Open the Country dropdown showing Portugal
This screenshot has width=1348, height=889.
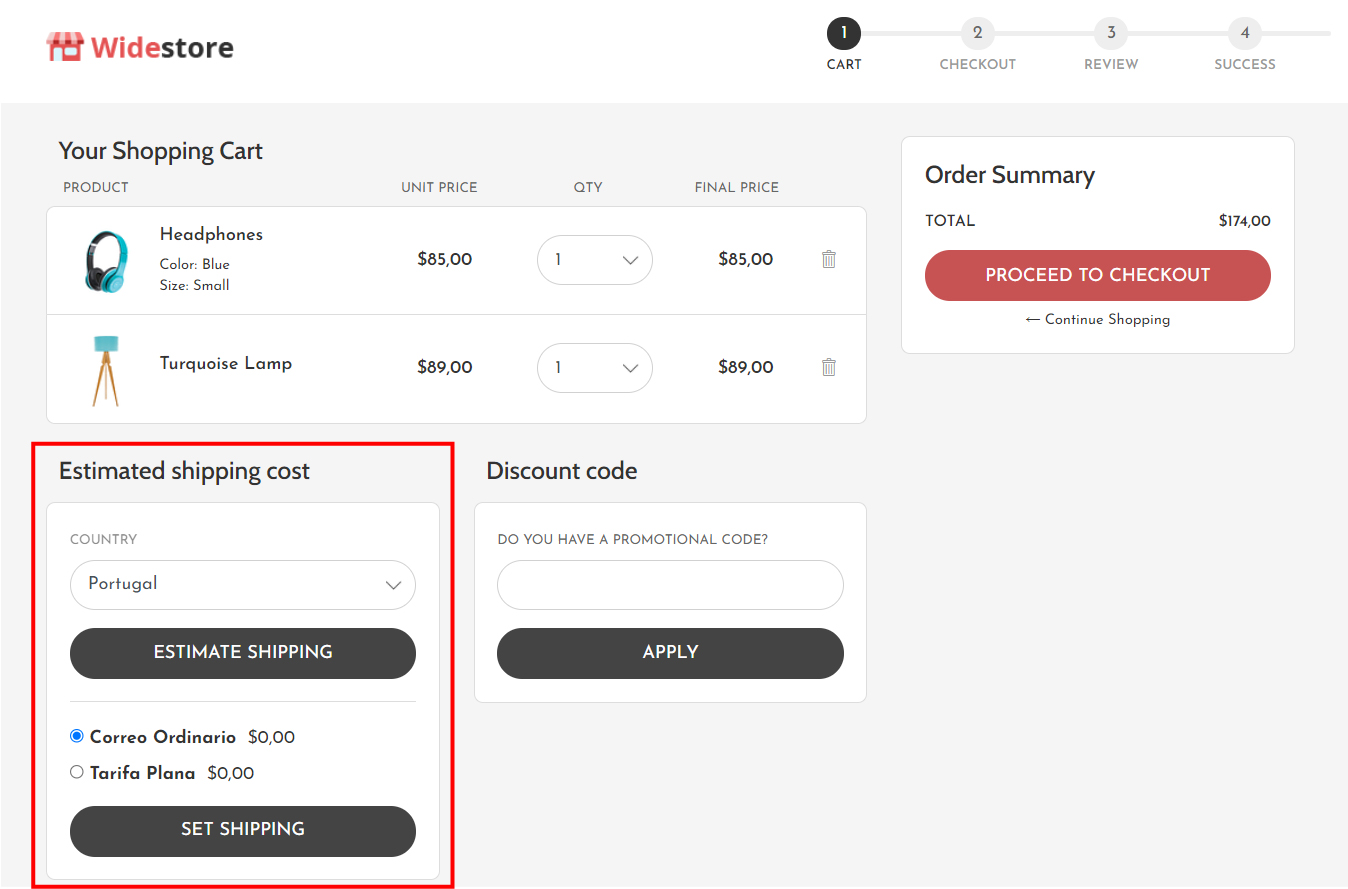(243, 585)
